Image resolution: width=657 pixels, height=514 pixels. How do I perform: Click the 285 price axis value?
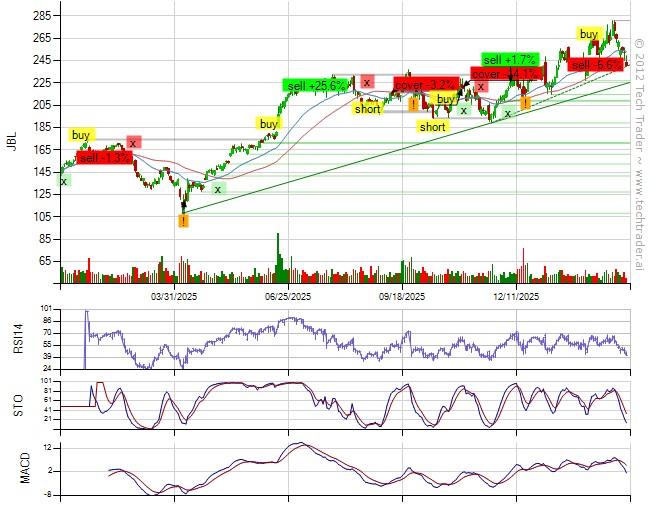point(41,16)
